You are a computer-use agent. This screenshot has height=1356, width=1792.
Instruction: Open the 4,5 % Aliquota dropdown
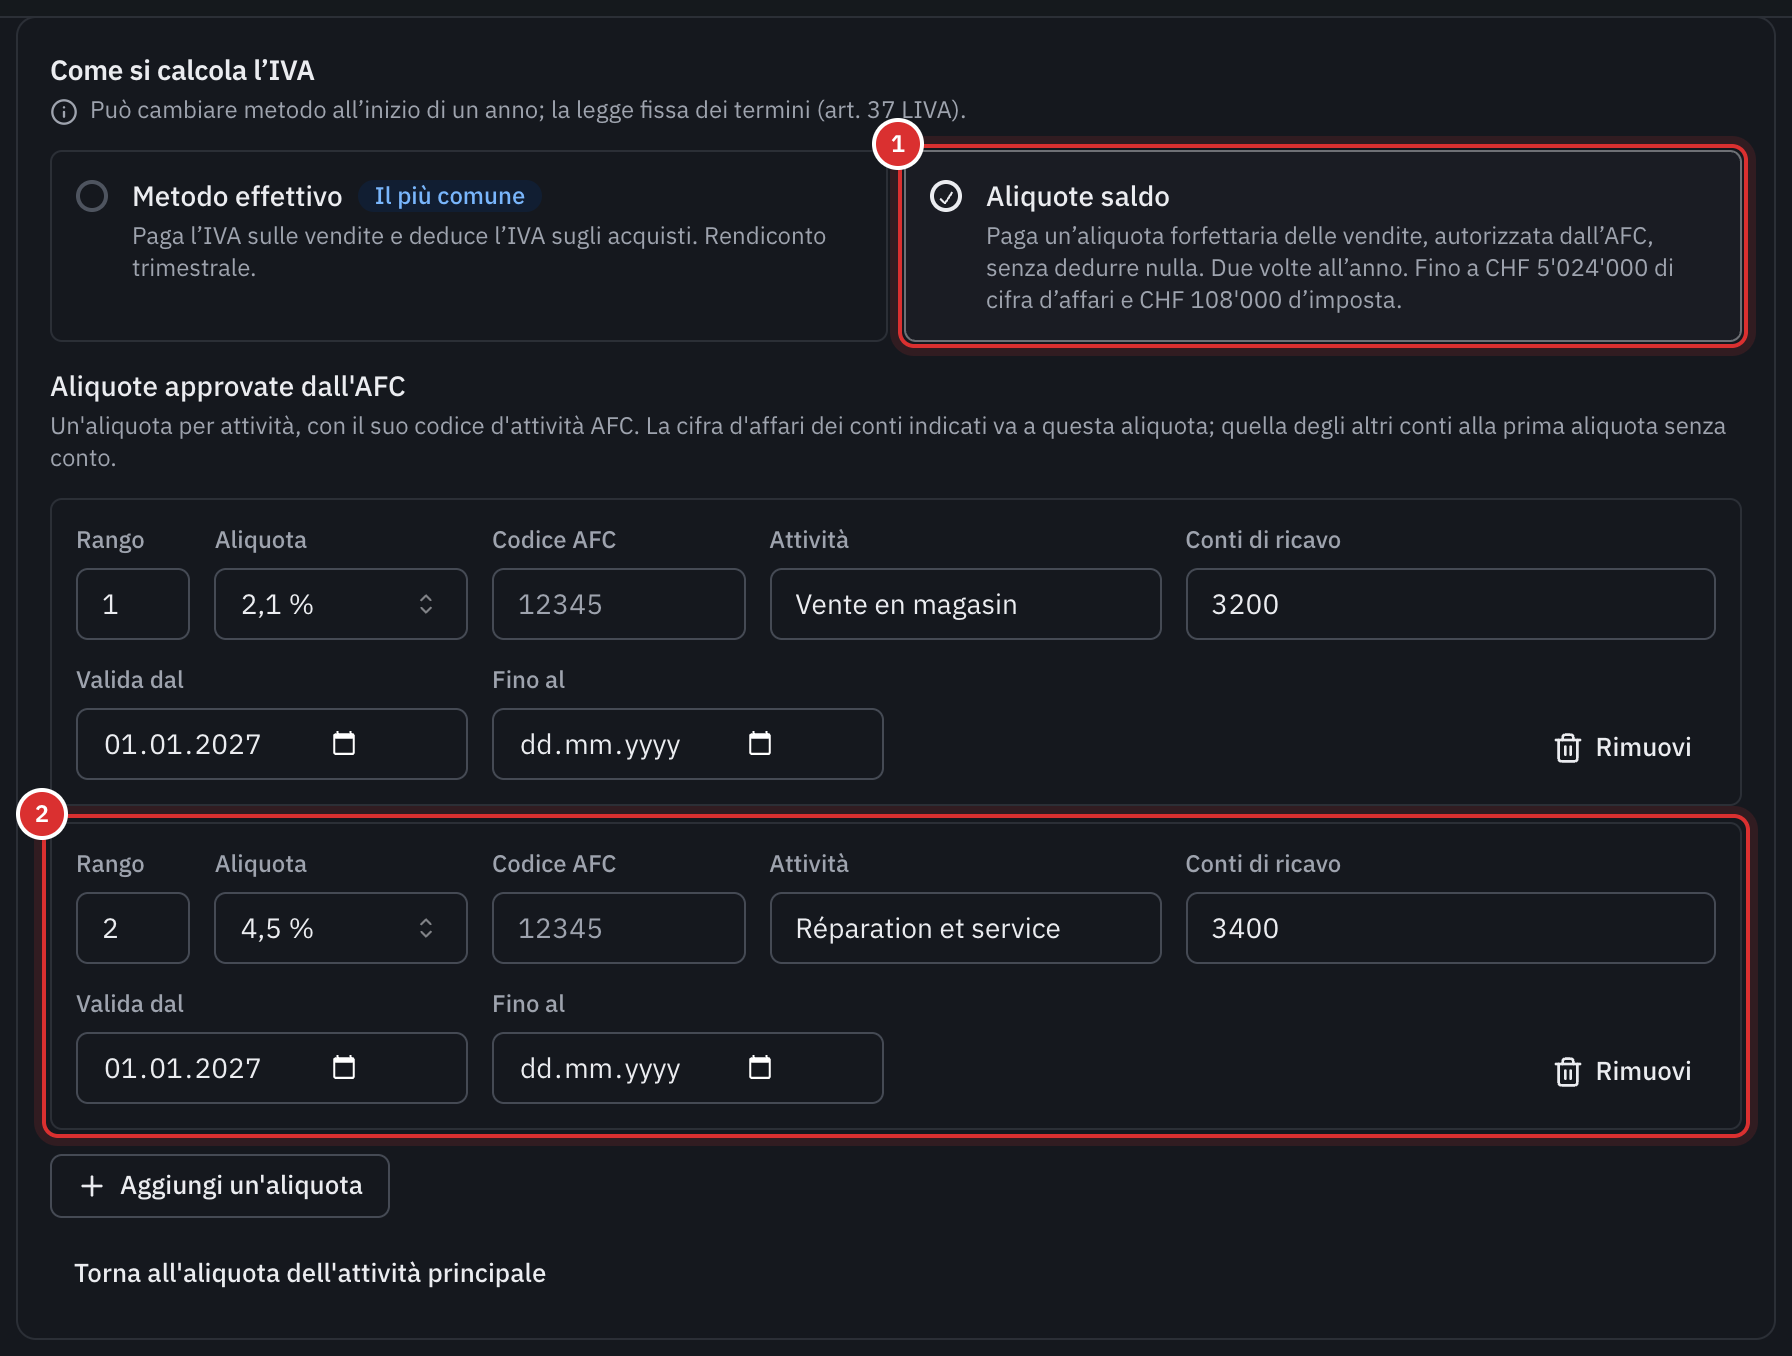pos(341,928)
